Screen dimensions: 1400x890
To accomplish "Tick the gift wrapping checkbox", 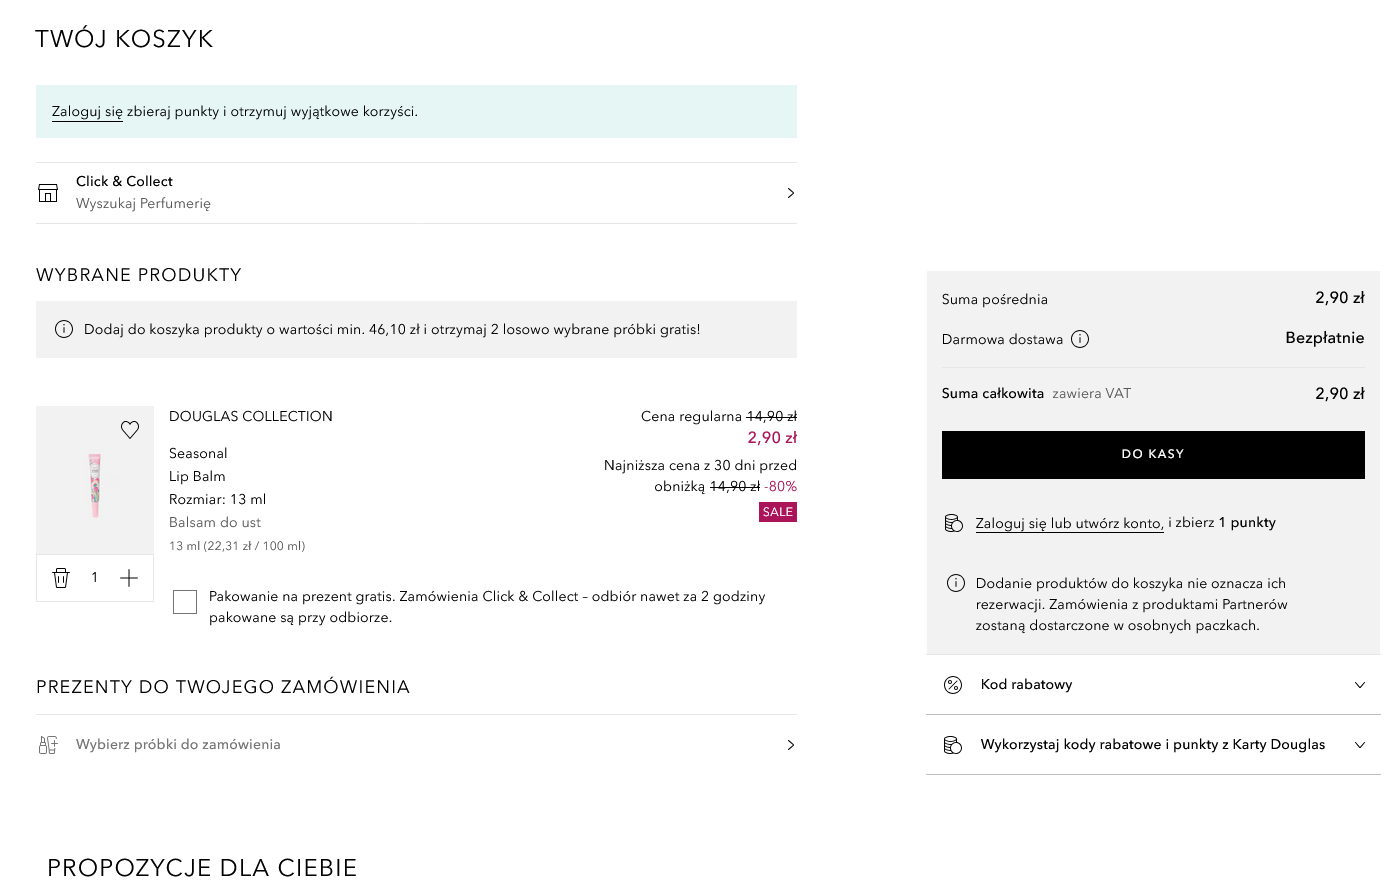I will click(x=185, y=602).
